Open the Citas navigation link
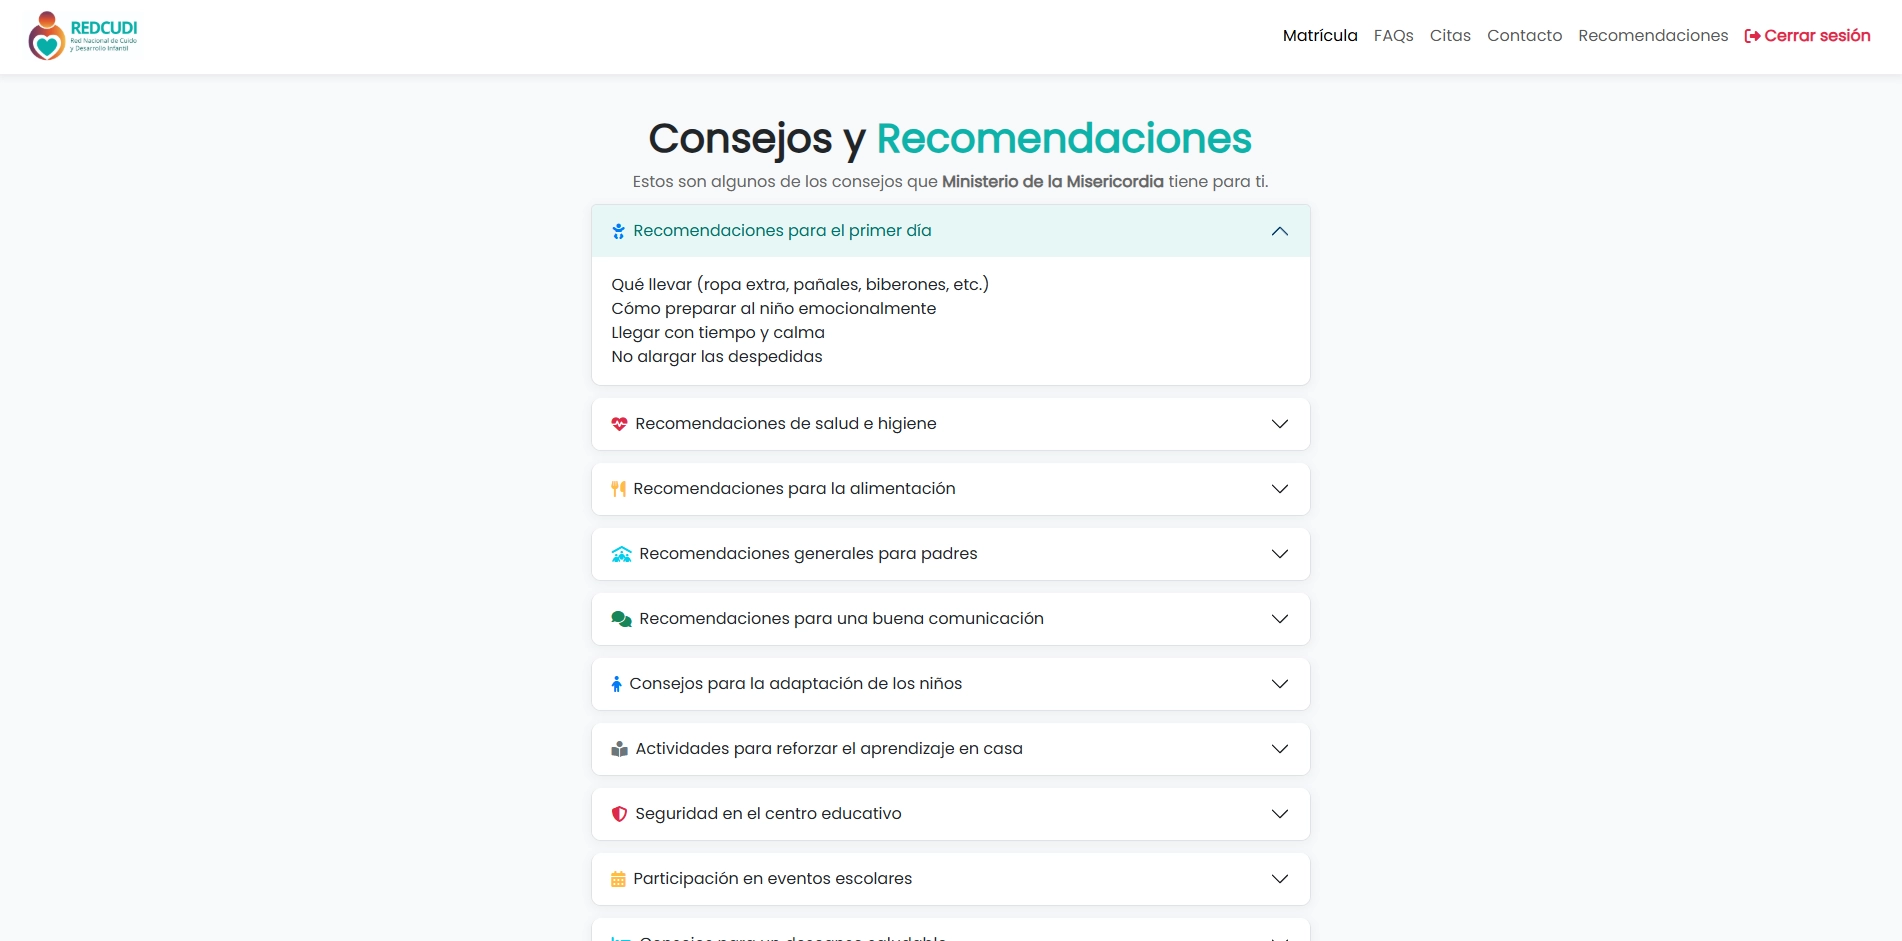The height and width of the screenshot is (941, 1902). click(1449, 36)
